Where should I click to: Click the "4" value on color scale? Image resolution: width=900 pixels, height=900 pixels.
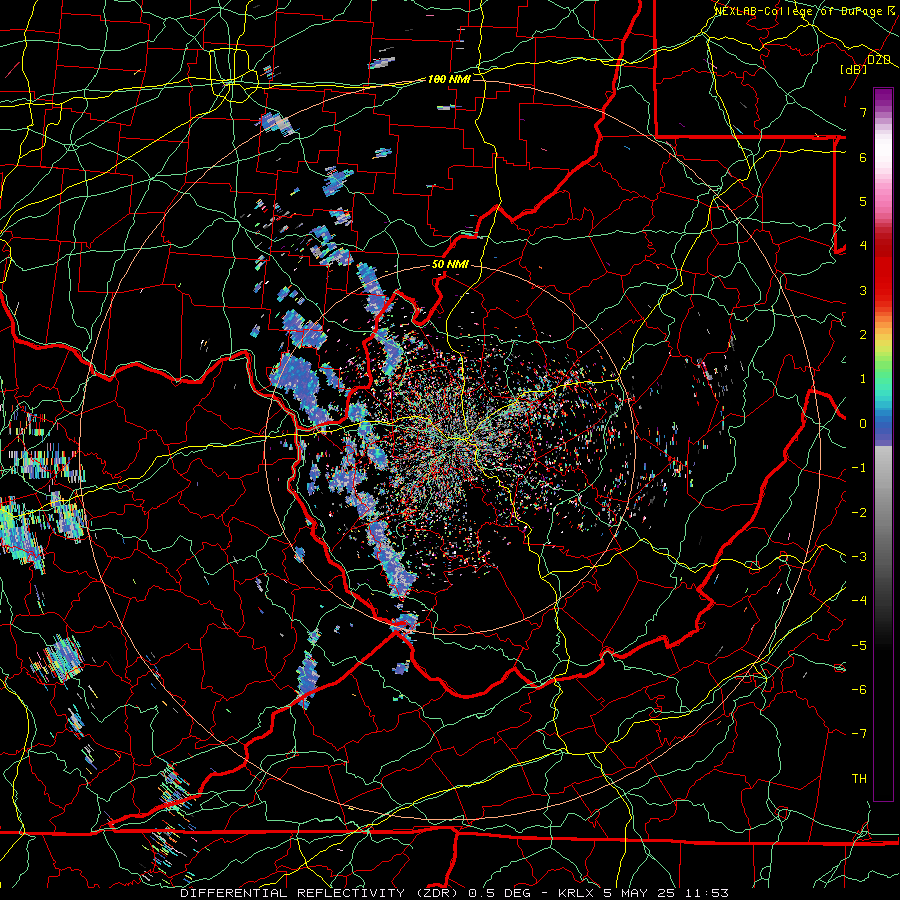pos(863,246)
